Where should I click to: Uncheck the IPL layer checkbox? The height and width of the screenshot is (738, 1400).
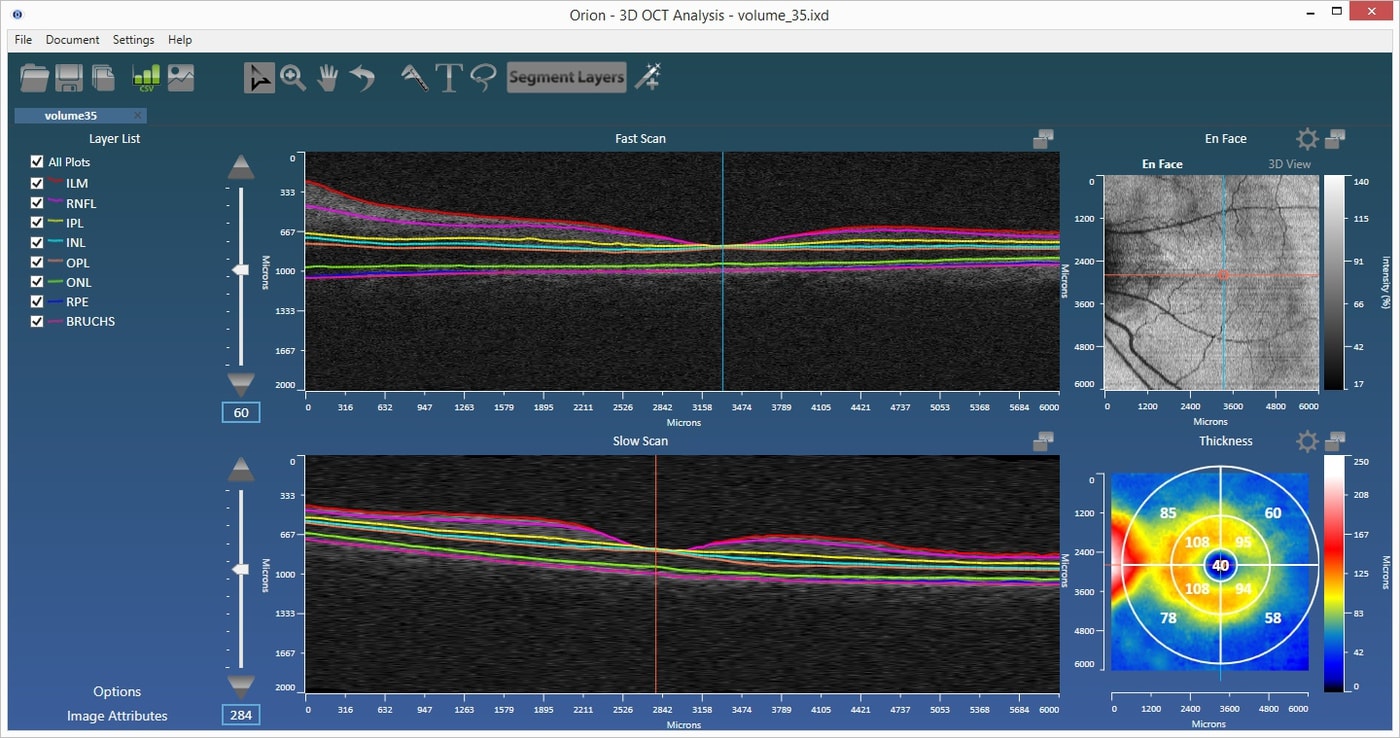pos(37,223)
